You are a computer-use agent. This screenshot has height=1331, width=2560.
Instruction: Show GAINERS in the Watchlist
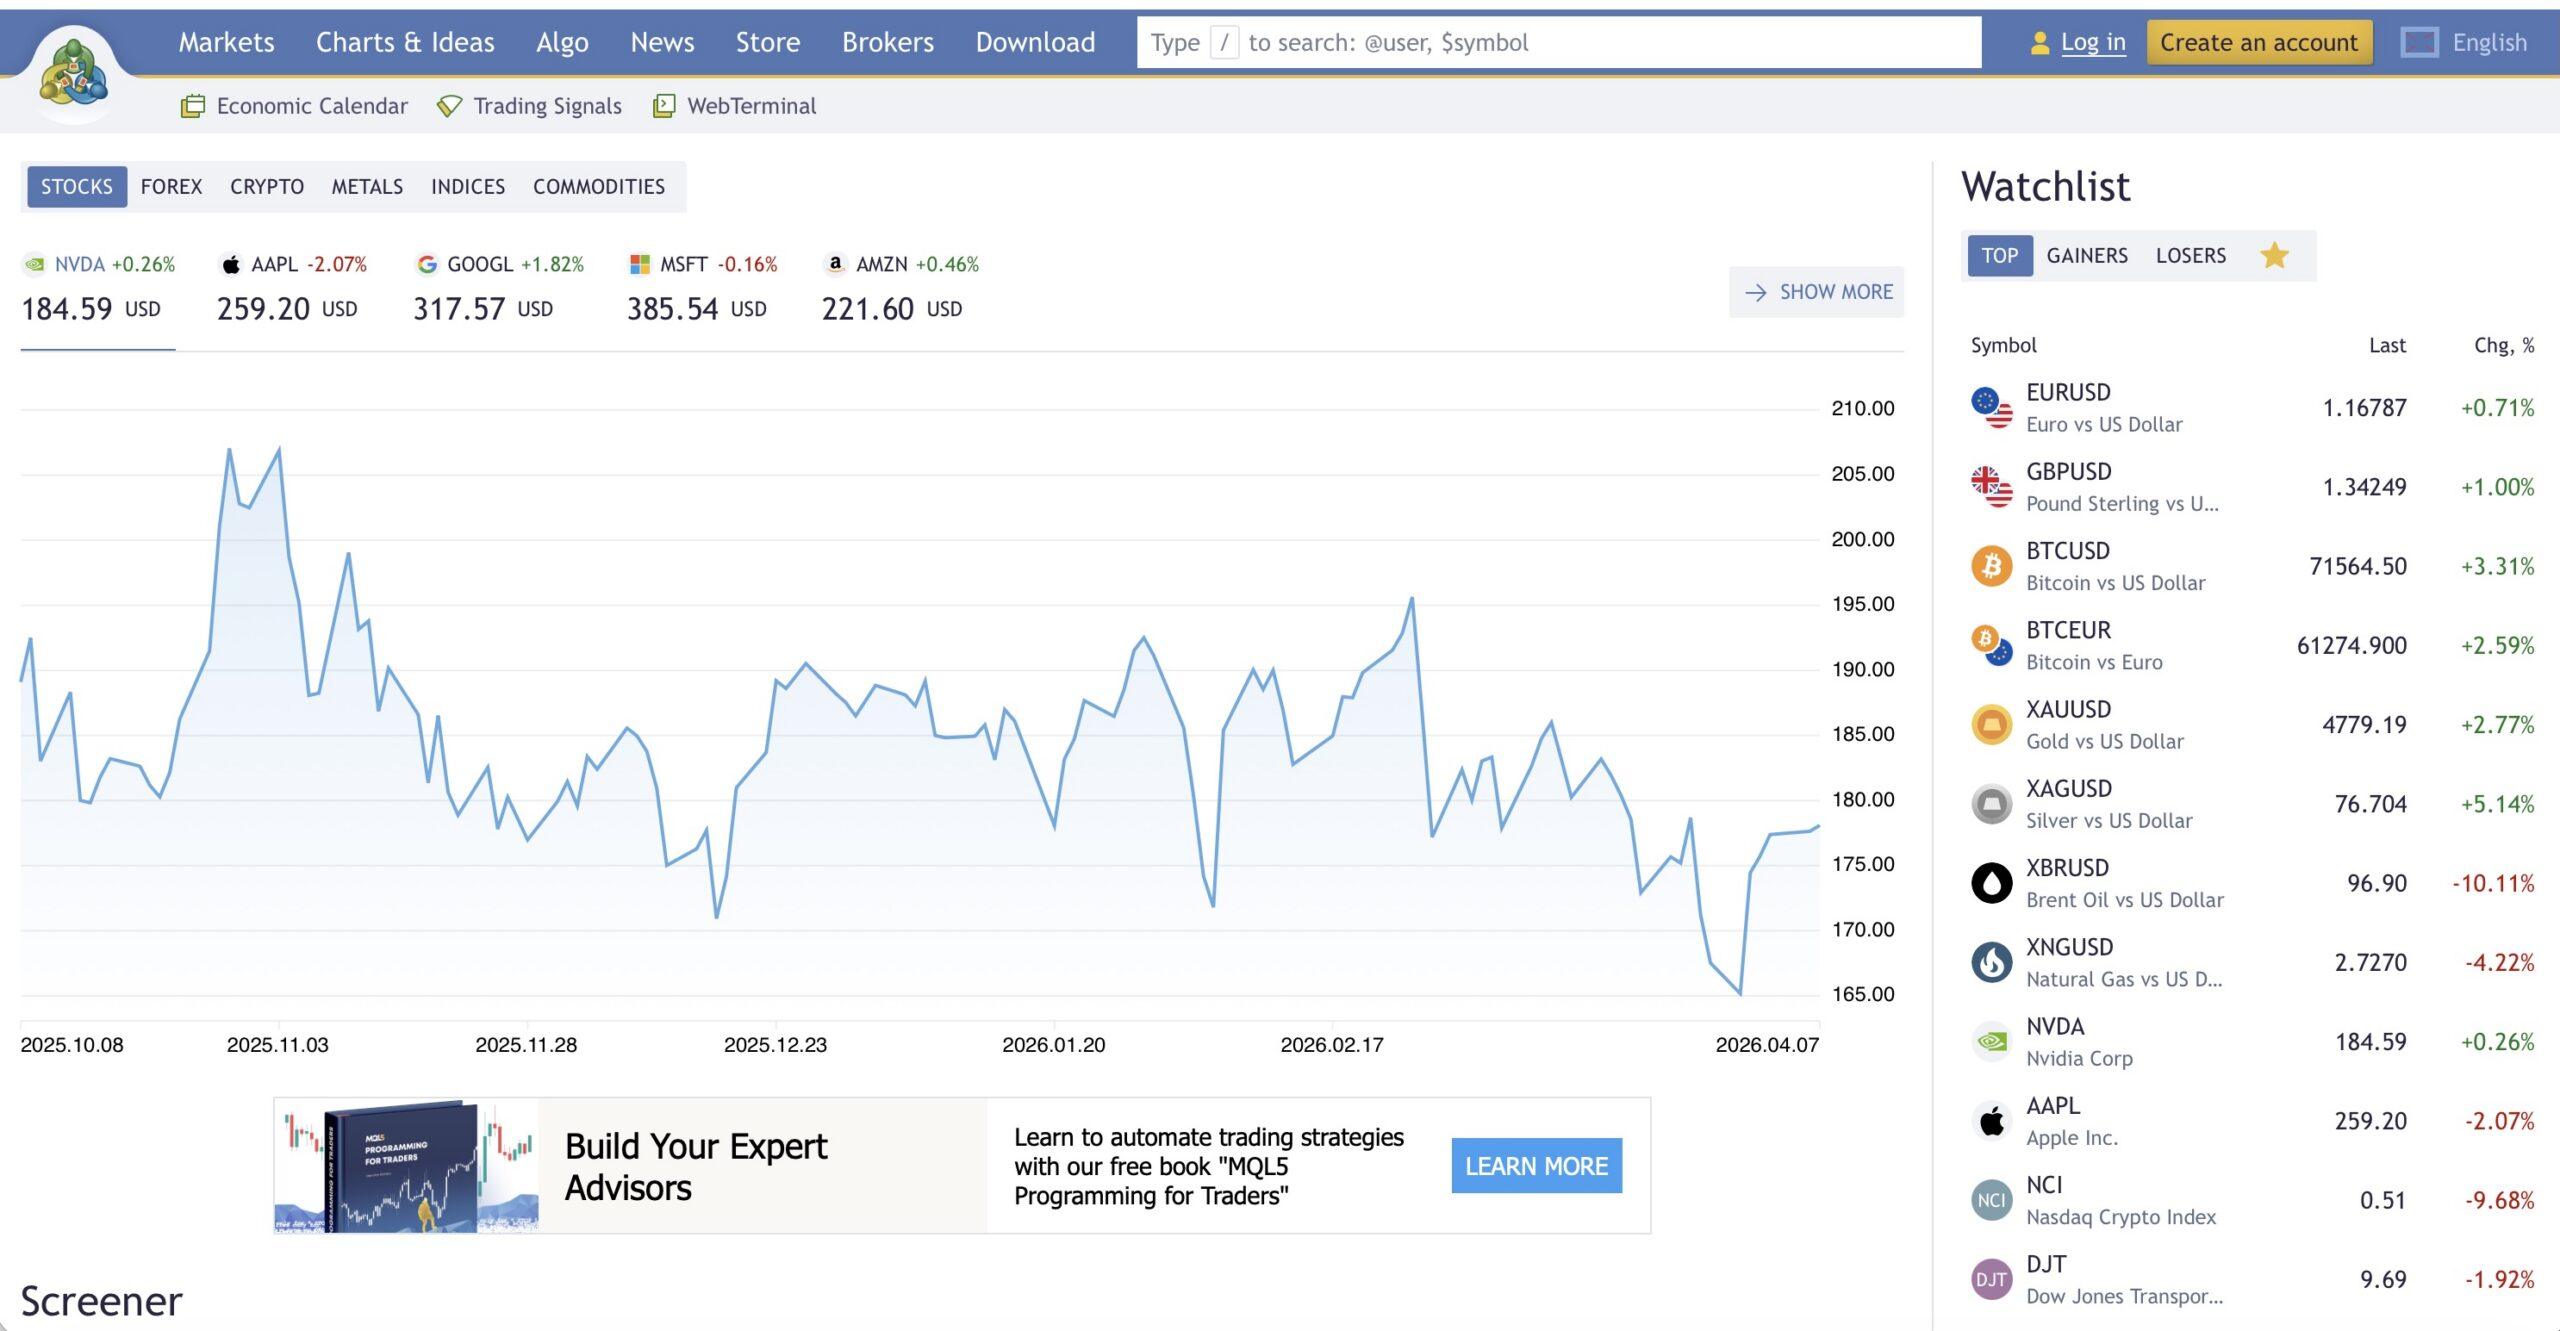pos(2087,256)
